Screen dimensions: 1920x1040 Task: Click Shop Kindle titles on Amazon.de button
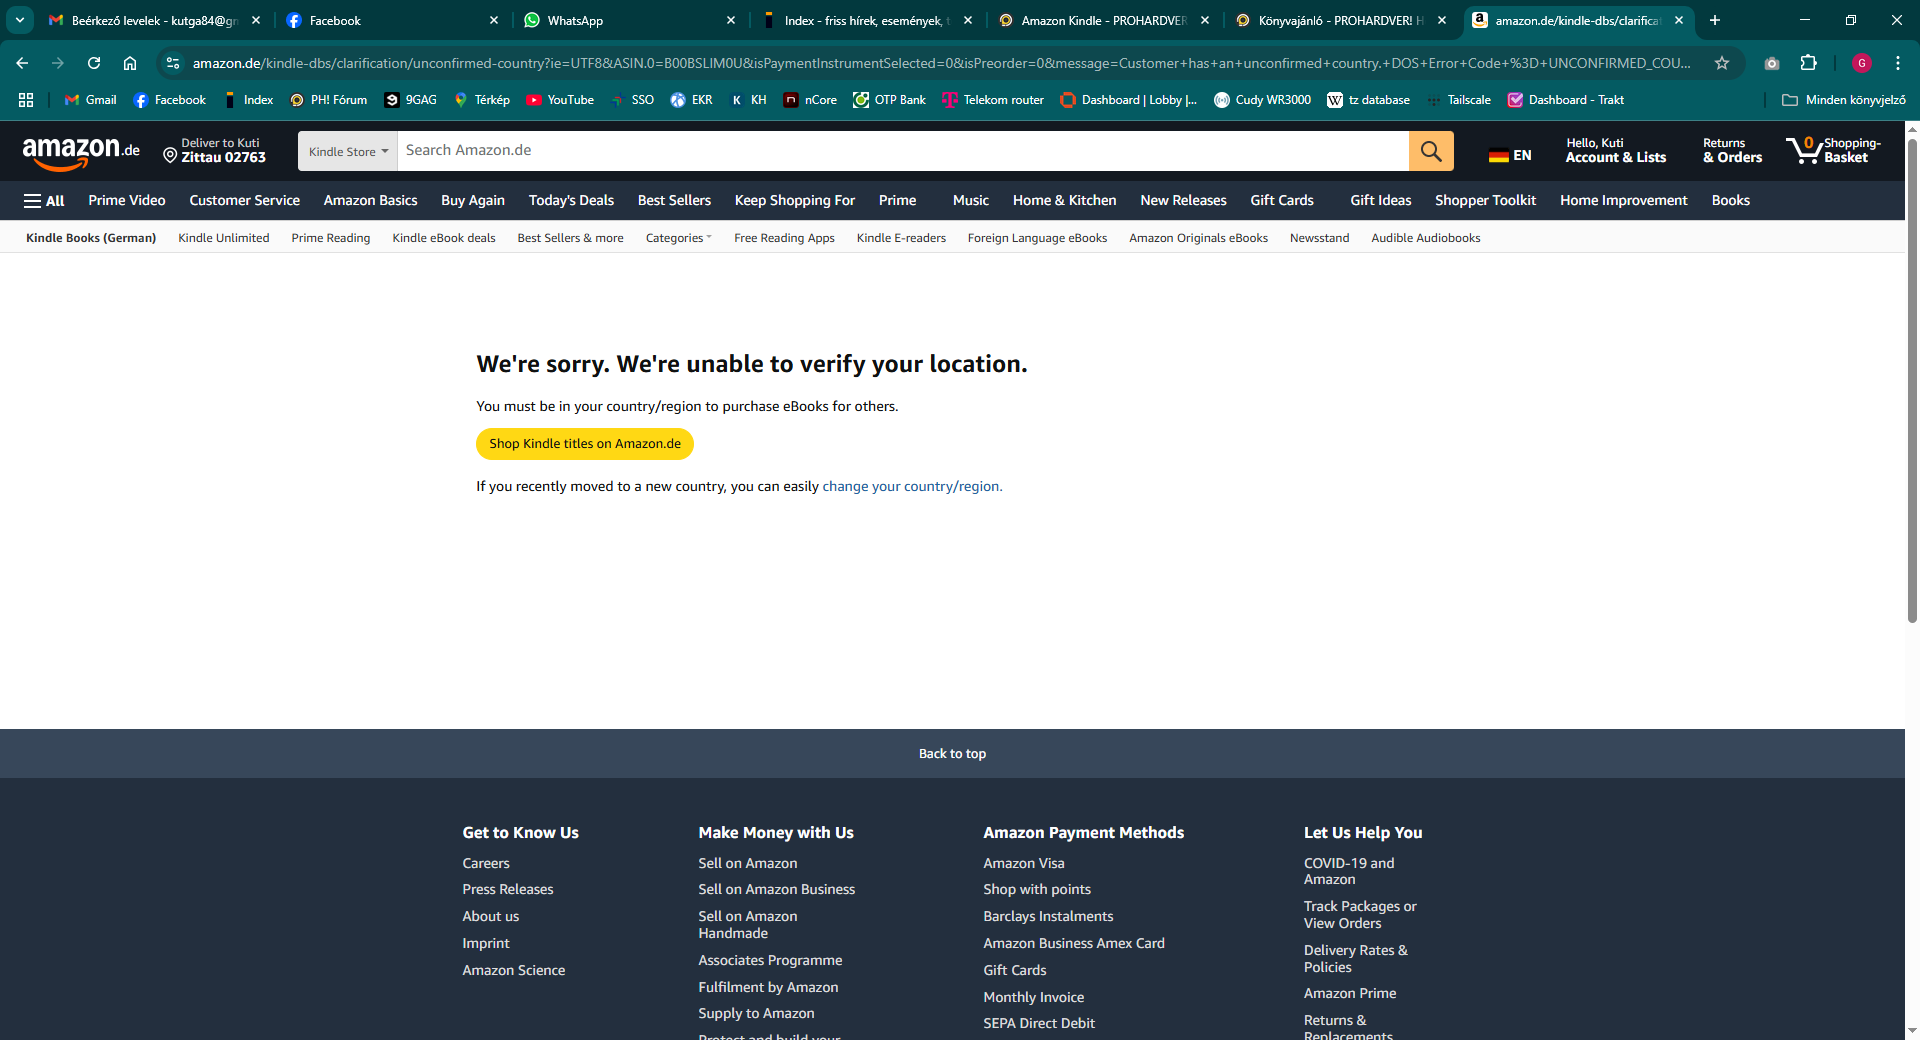pos(585,444)
